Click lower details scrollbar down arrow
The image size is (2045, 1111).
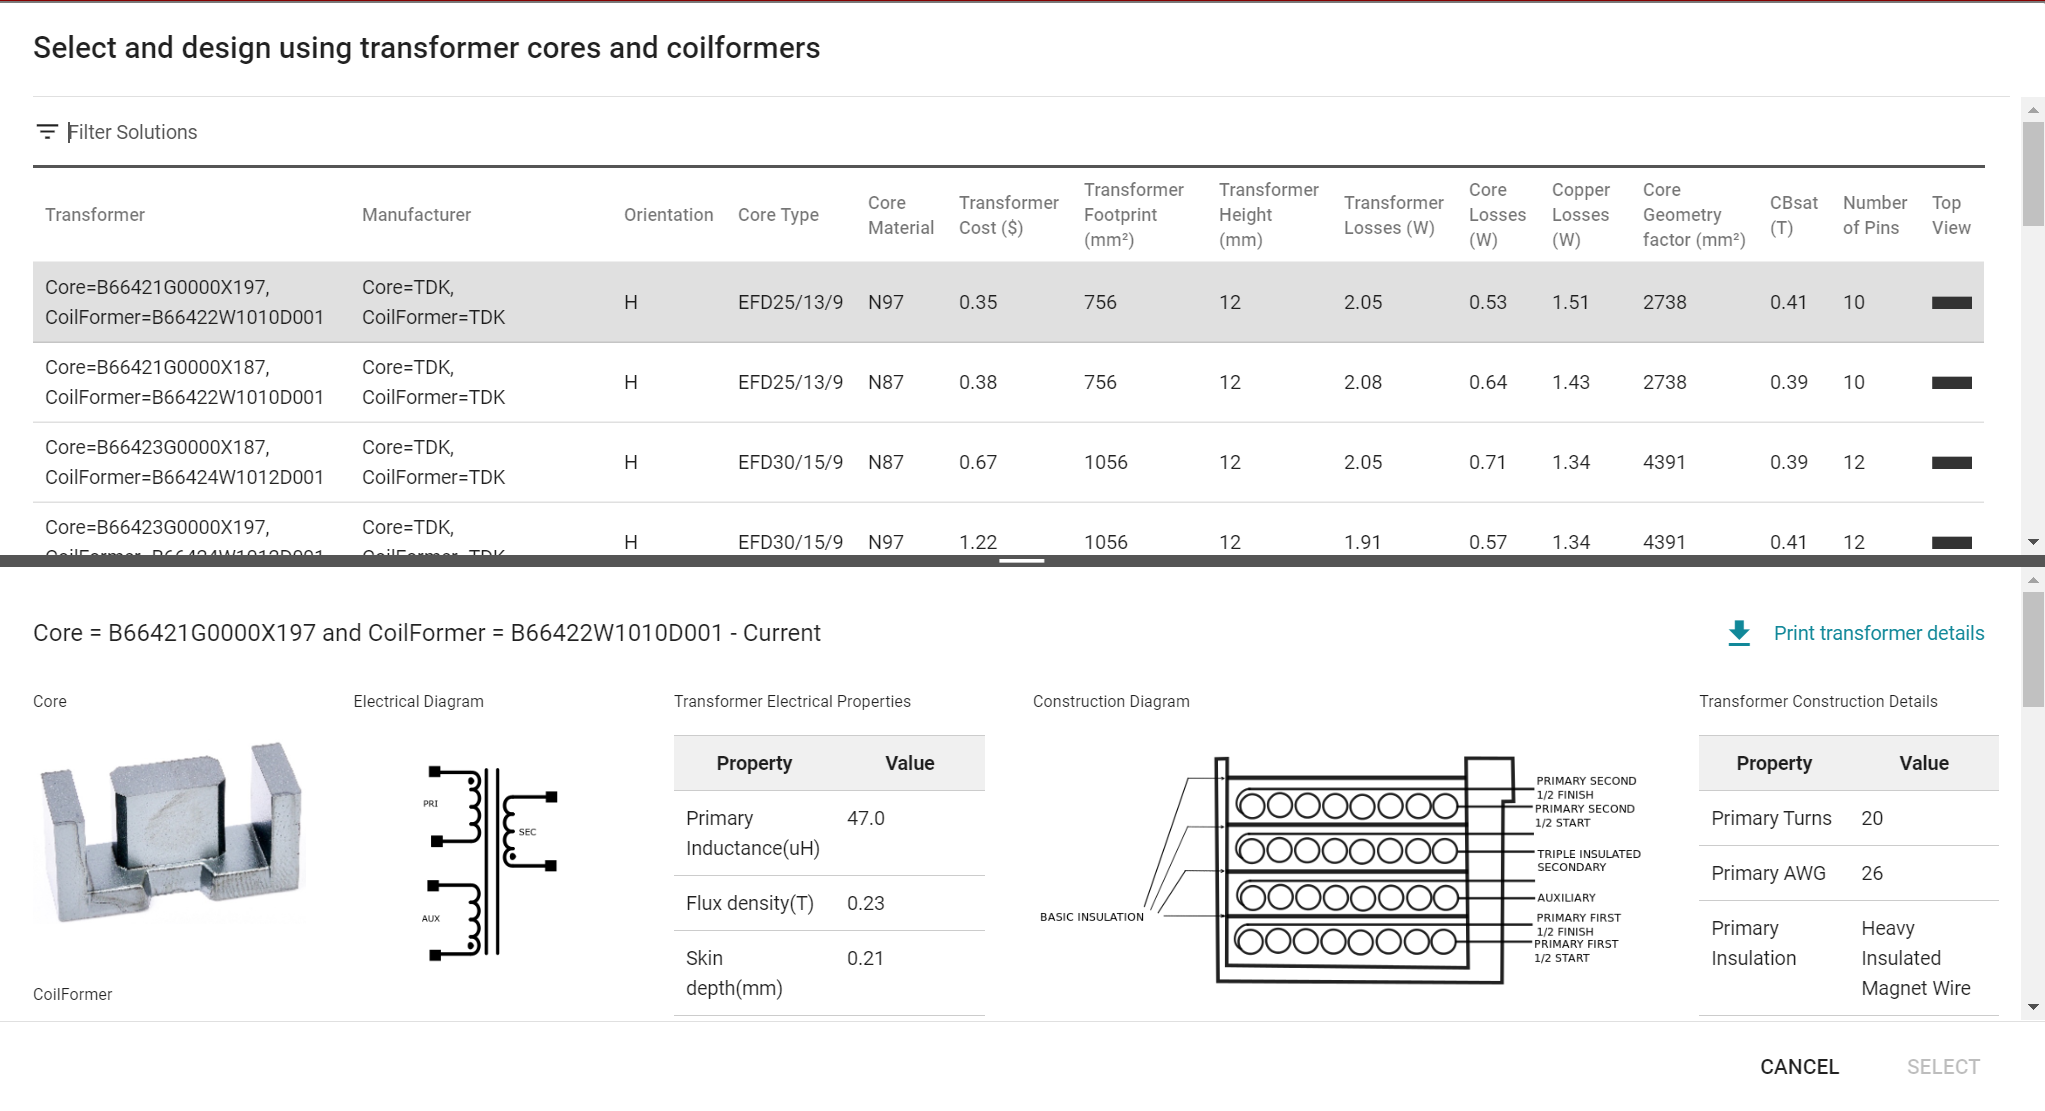click(x=2032, y=1007)
